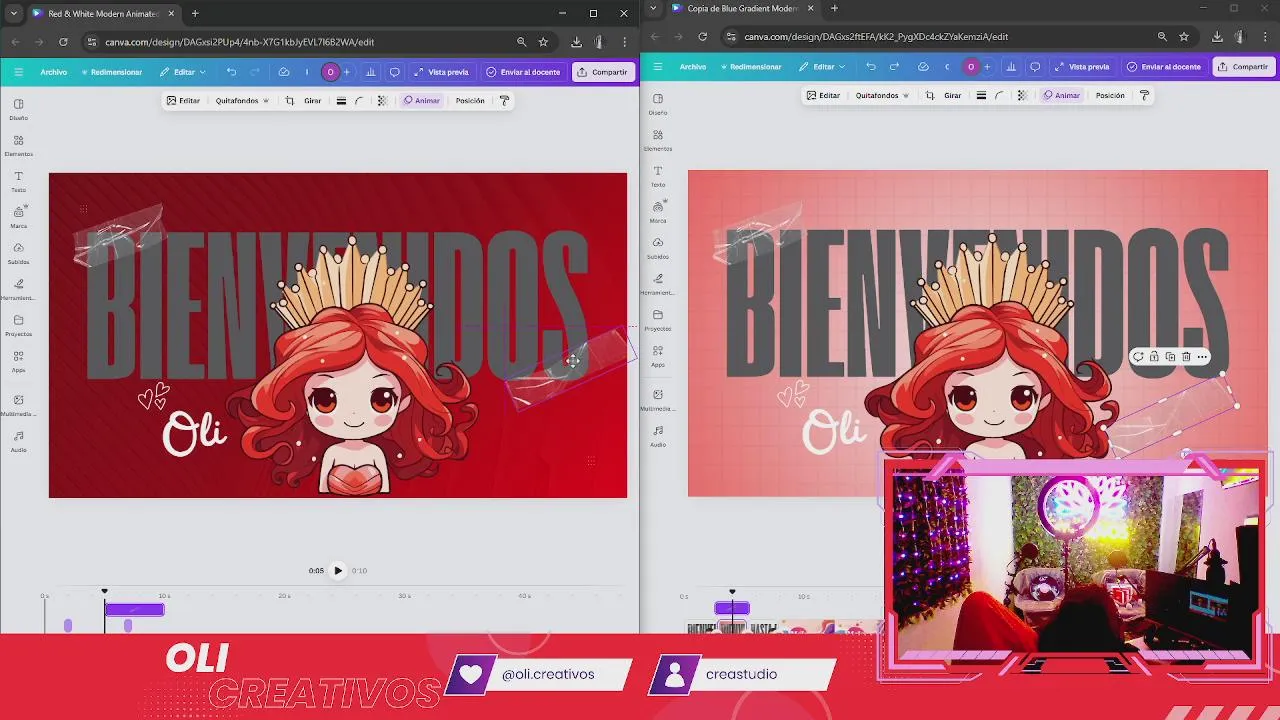1280x720 pixels.
Task: Click Compartir button in right Canva window
Action: coord(1243,67)
